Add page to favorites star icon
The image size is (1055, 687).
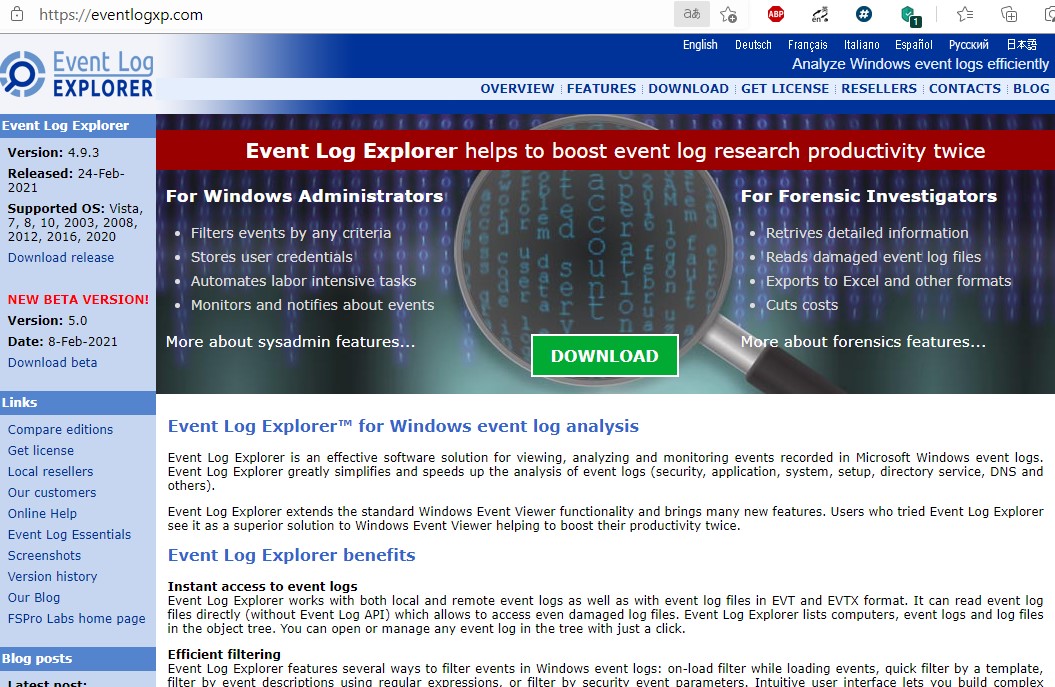coord(728,14)
